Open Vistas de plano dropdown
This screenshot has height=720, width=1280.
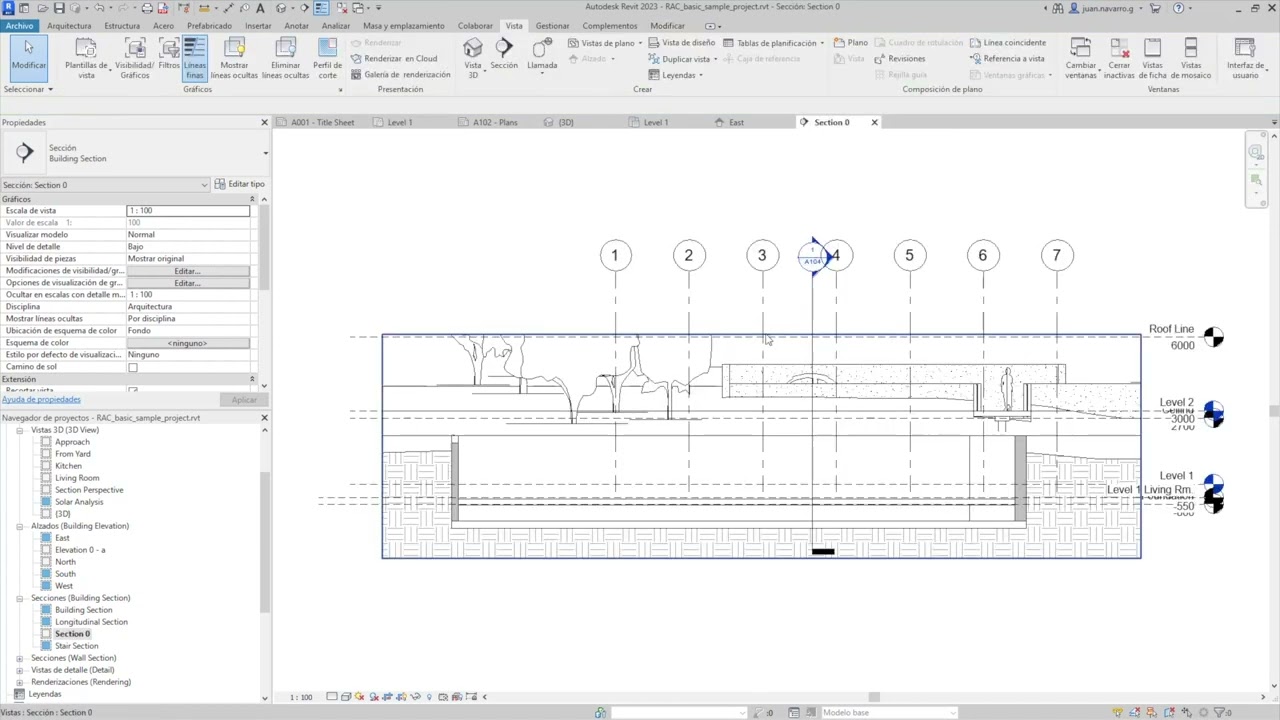pos(604,42)
